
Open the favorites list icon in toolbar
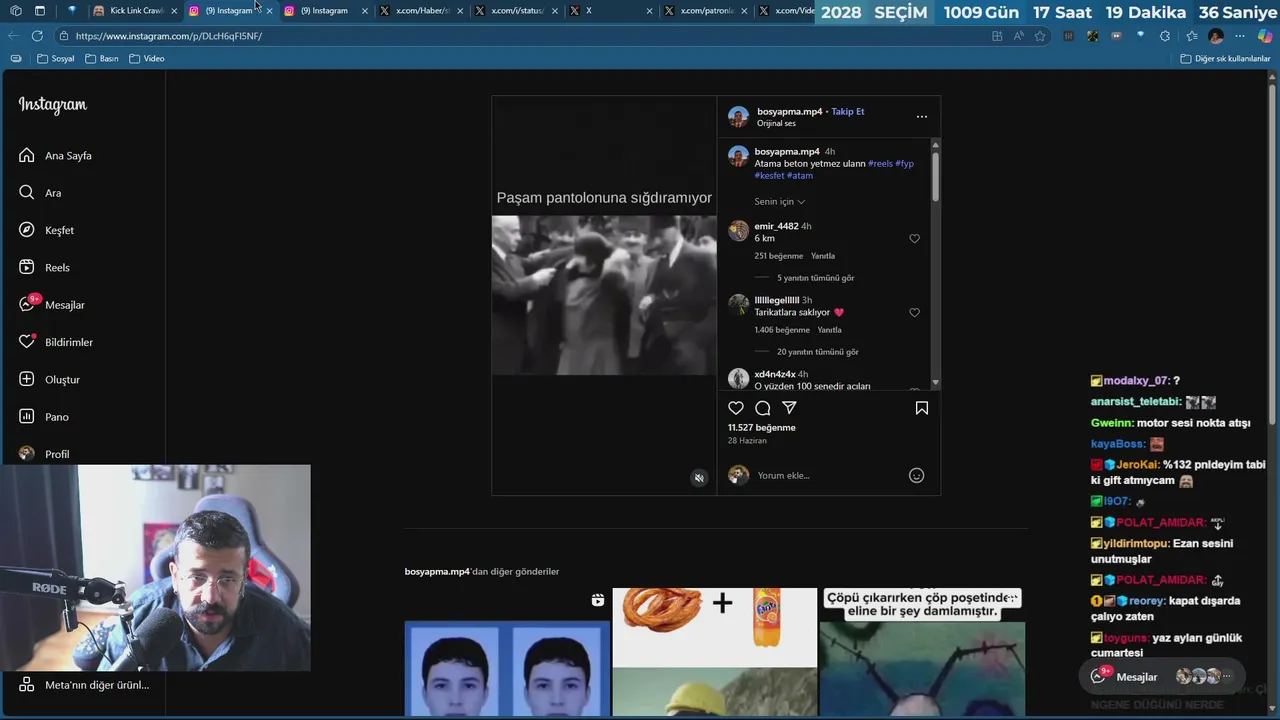click(1190, 36)
